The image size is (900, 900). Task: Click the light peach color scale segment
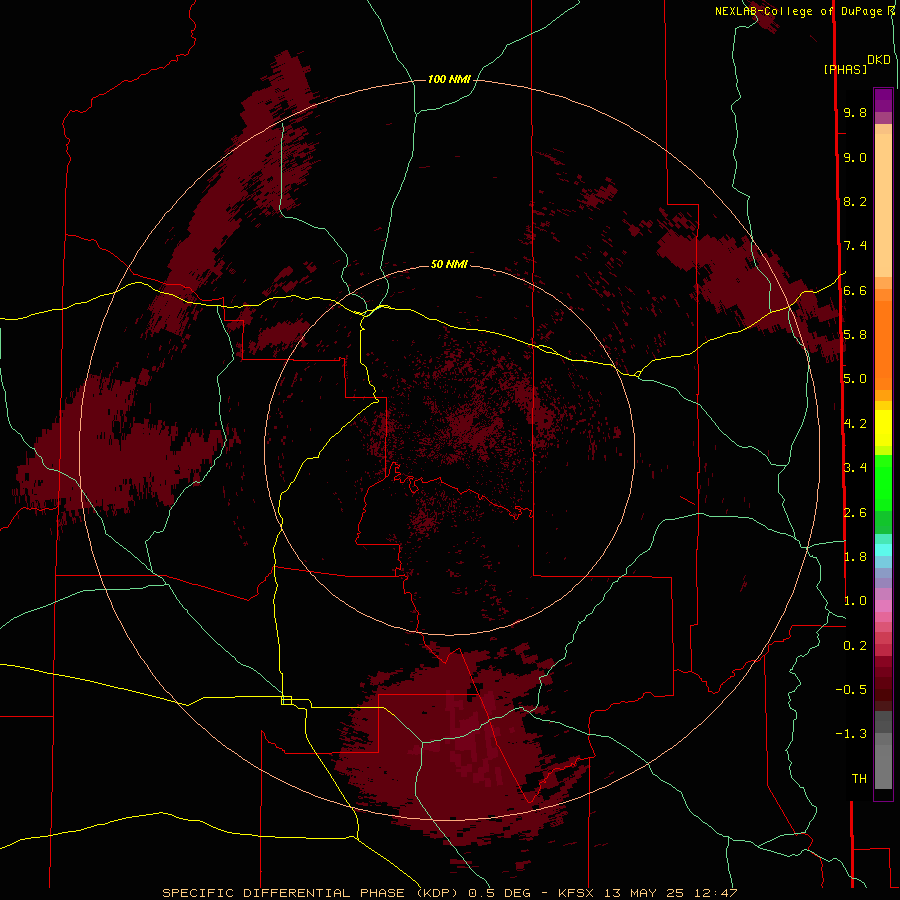[883, 205]
